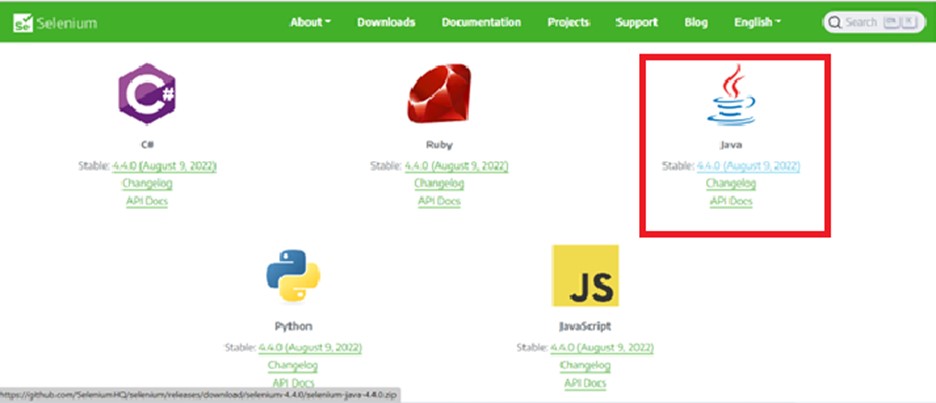Open the JavaScript Changelog link

pyautogui.click(x=585, y=365)
